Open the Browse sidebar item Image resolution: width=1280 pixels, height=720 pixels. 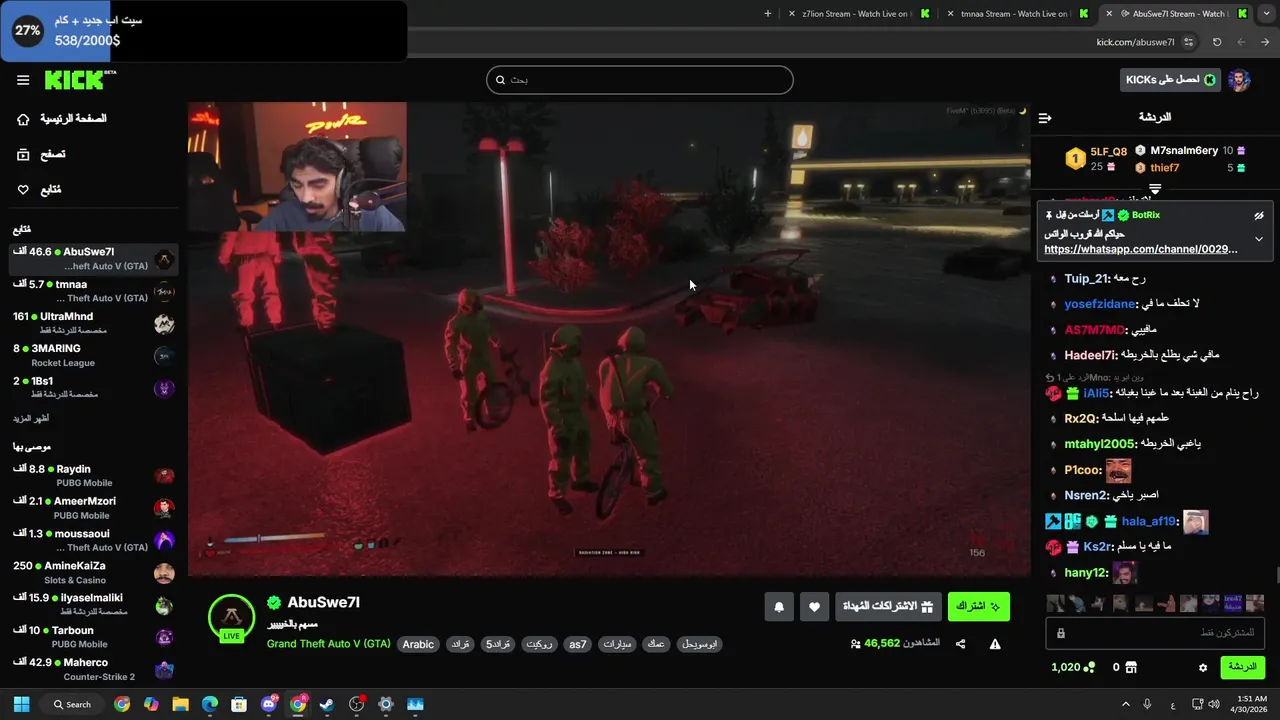(x=41, y=154)
